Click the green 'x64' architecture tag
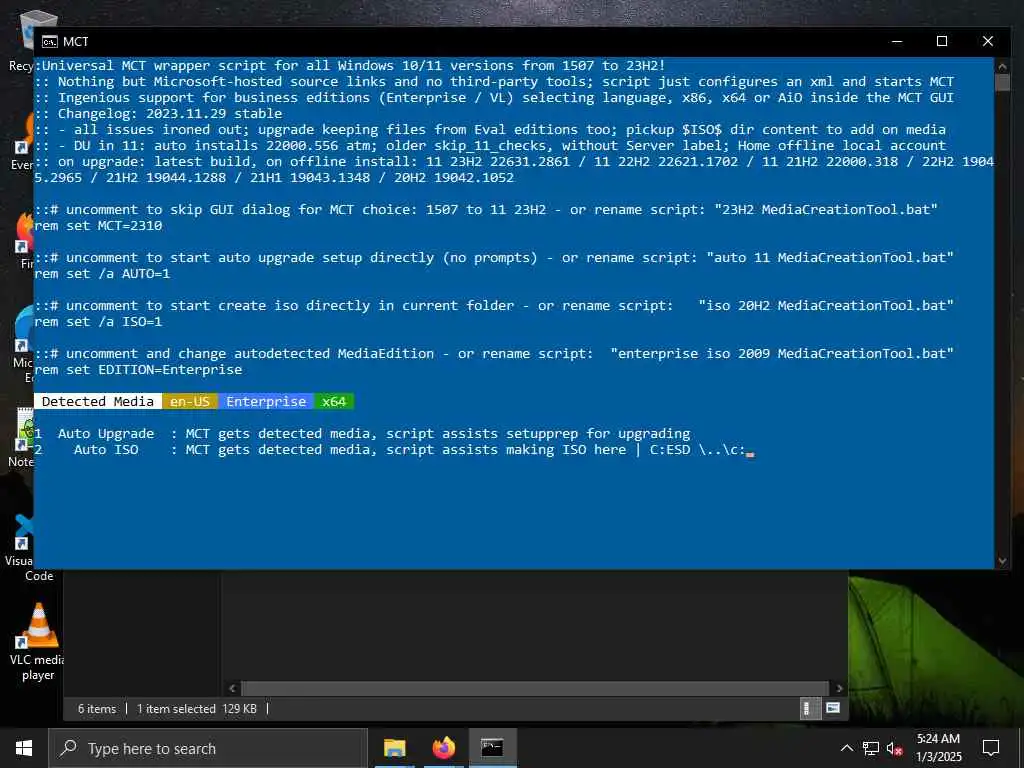 point(334,402)
